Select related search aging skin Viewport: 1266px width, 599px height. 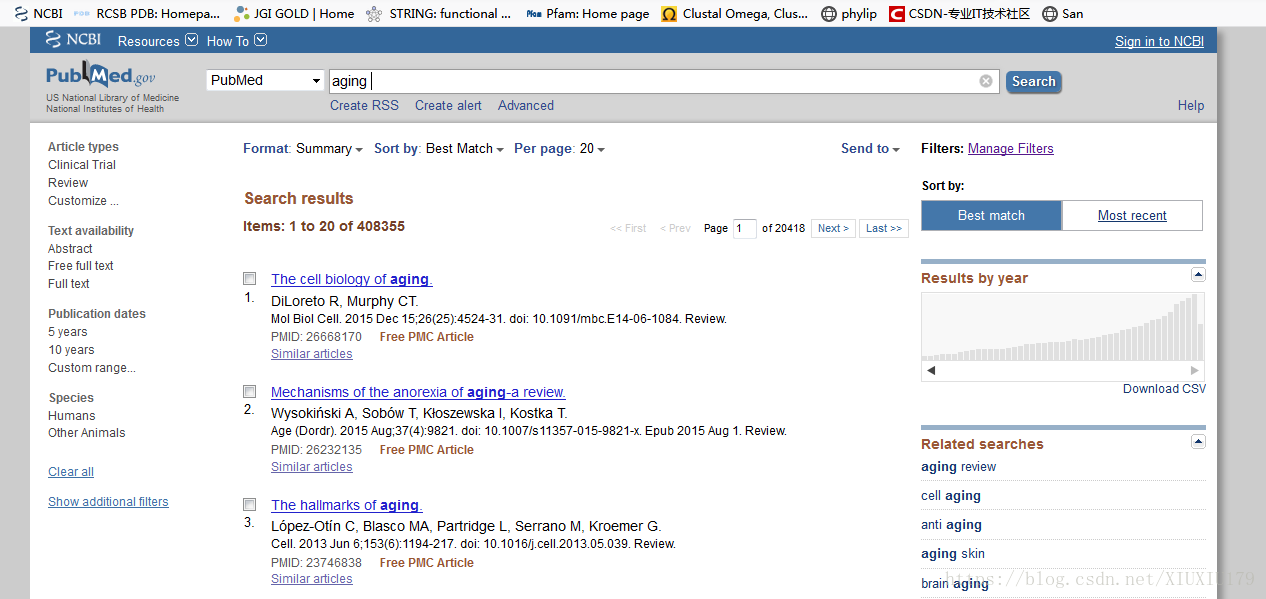953,554
